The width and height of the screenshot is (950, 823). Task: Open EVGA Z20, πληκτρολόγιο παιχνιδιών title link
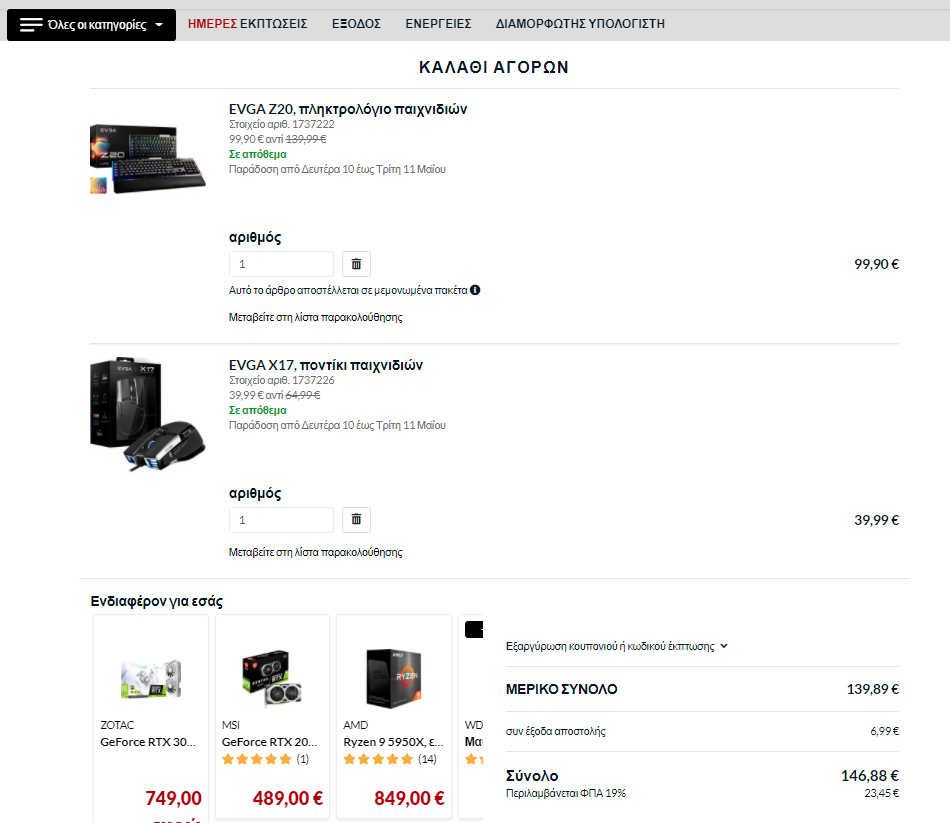click(348, 109)
